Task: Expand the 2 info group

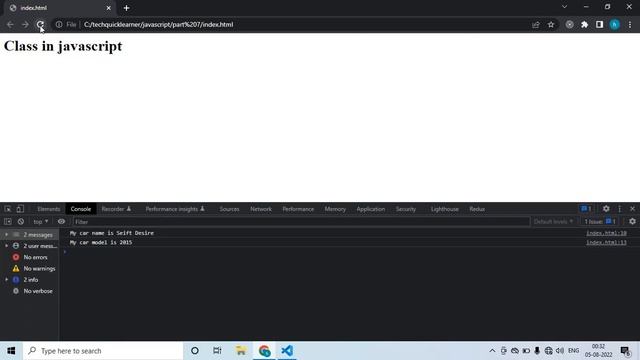Action: pos(7,280)
